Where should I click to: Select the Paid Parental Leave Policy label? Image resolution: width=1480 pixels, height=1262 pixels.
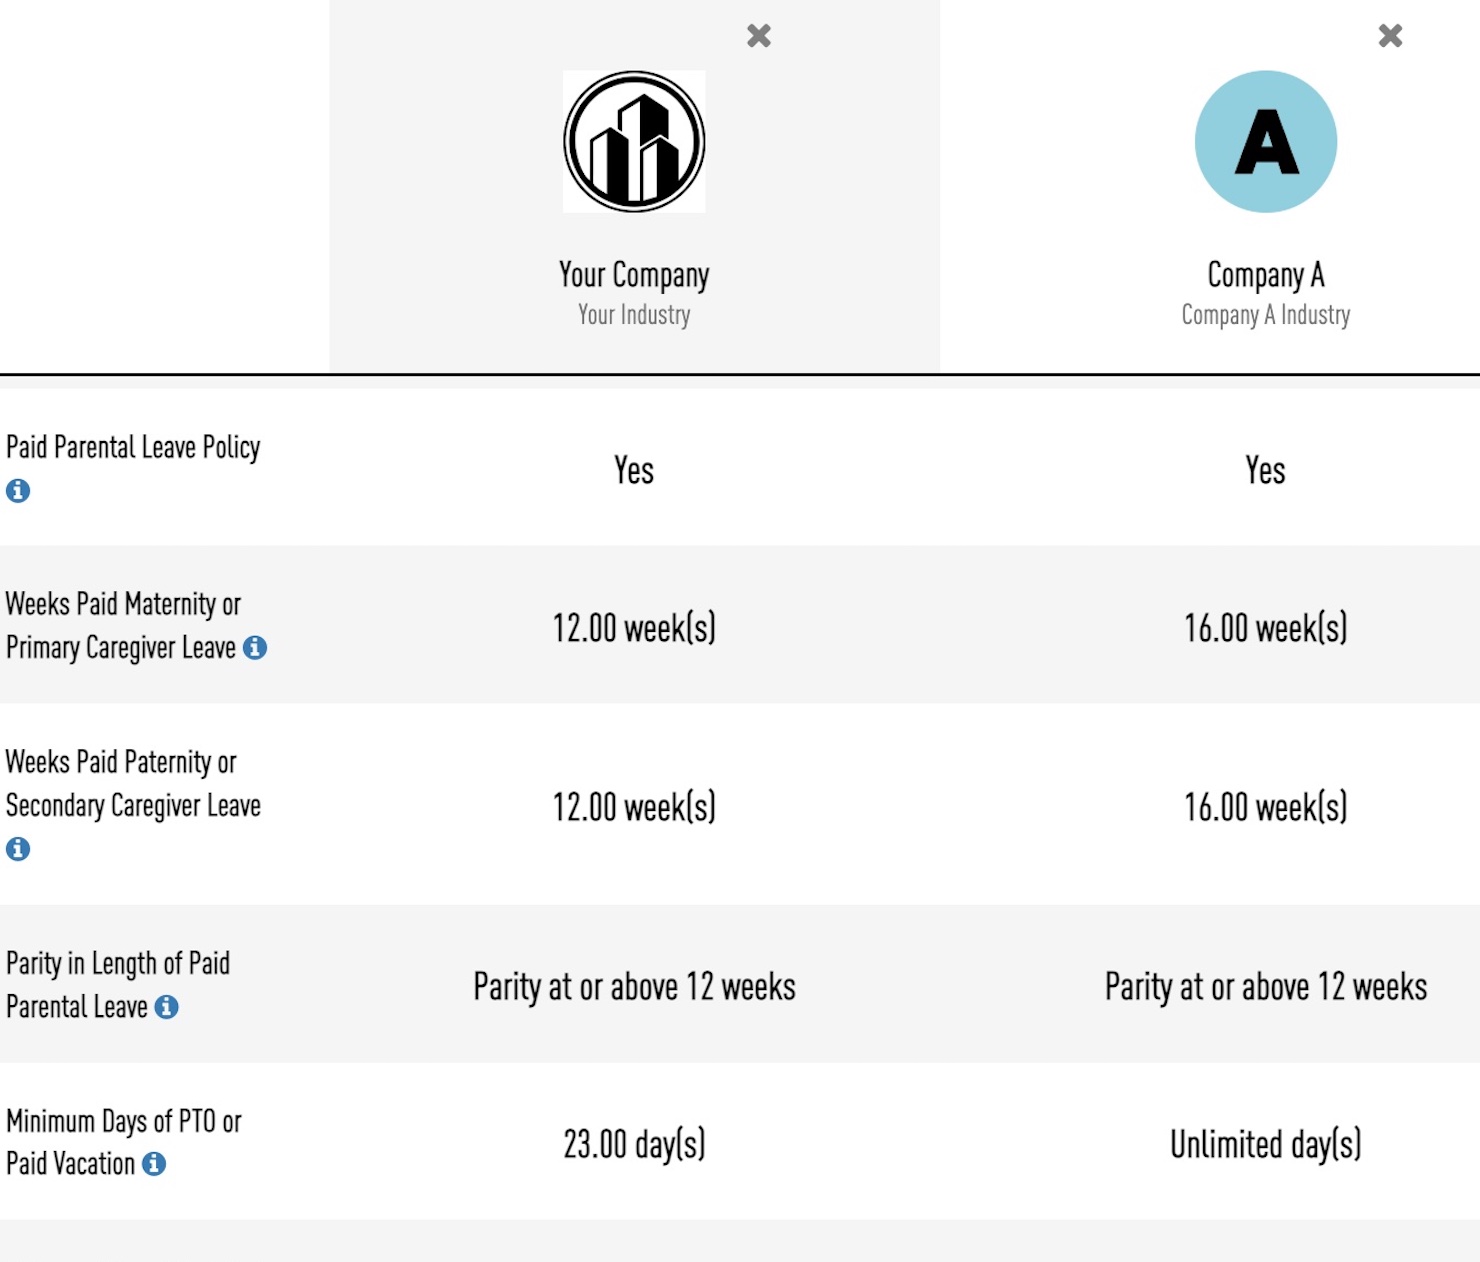133,447
